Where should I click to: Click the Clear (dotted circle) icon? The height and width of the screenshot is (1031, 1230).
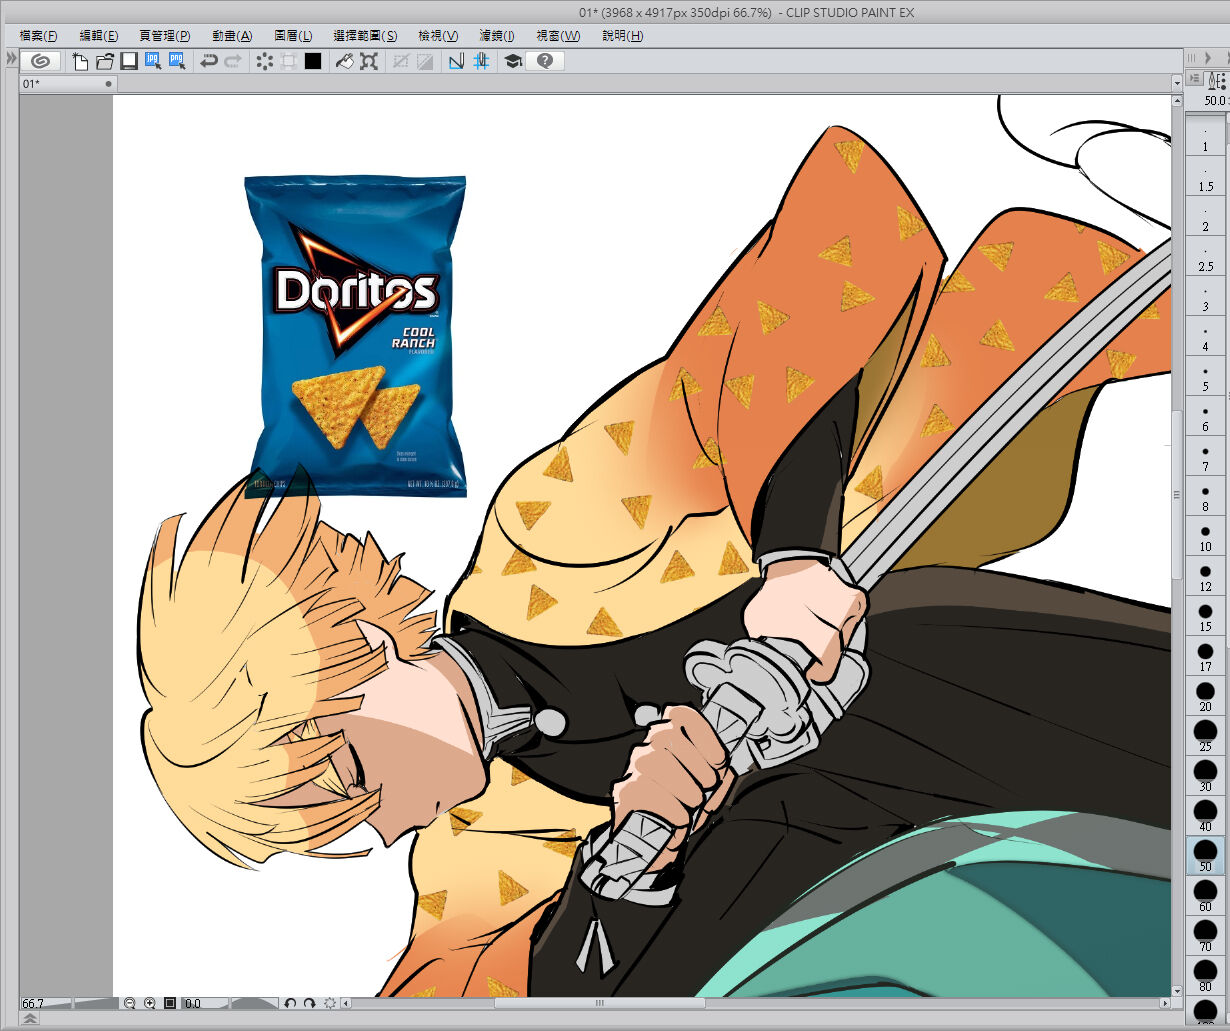tap(265, 61)
